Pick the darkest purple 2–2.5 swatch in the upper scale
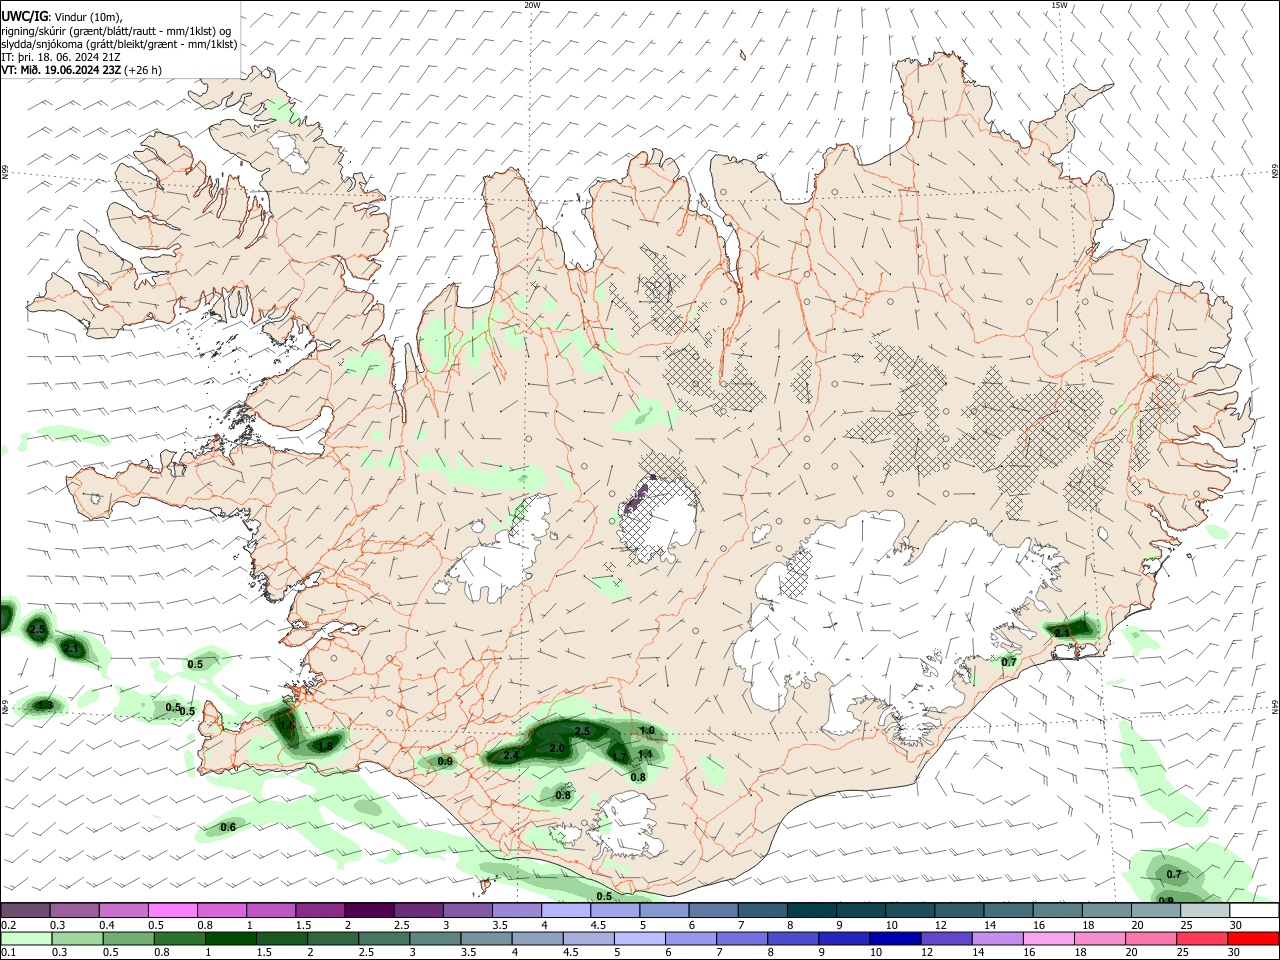This screenshot has height=960, width=1280. 368,911
